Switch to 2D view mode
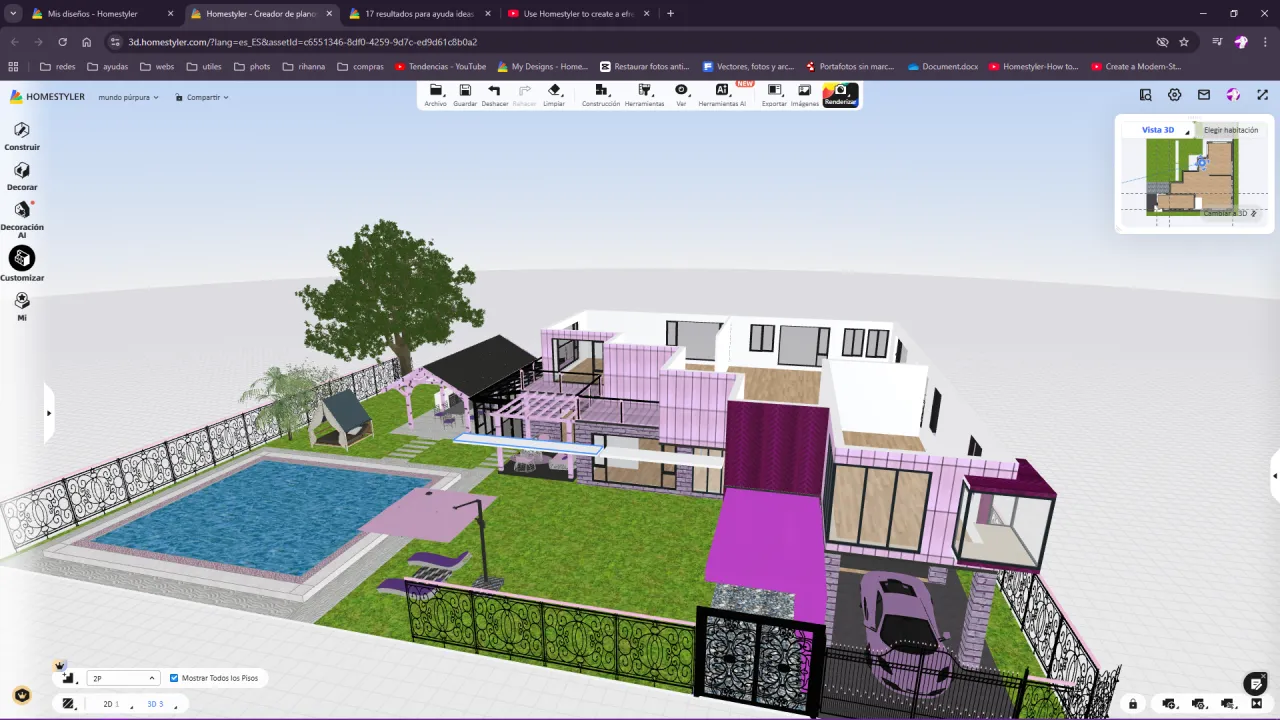Viewport: 1280px width, 720px height. 108,704
